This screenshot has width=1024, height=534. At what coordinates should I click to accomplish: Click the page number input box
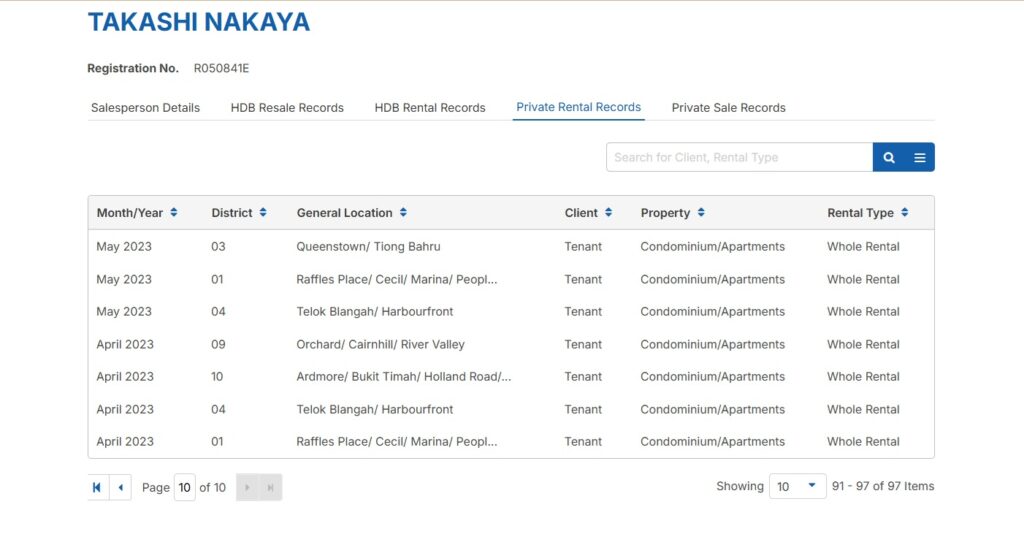[184, 487]
